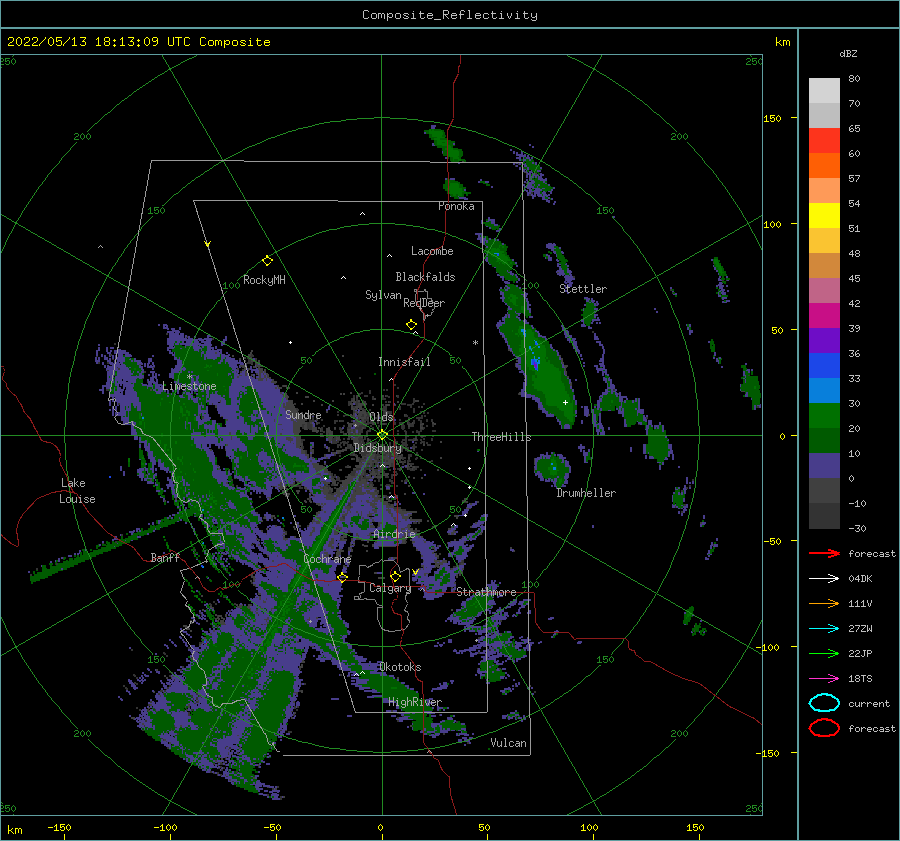This screenshot has height=841, width=900.
Task: Click the white plus marker west of Stettler storm
Action: (x=565, y=402)
